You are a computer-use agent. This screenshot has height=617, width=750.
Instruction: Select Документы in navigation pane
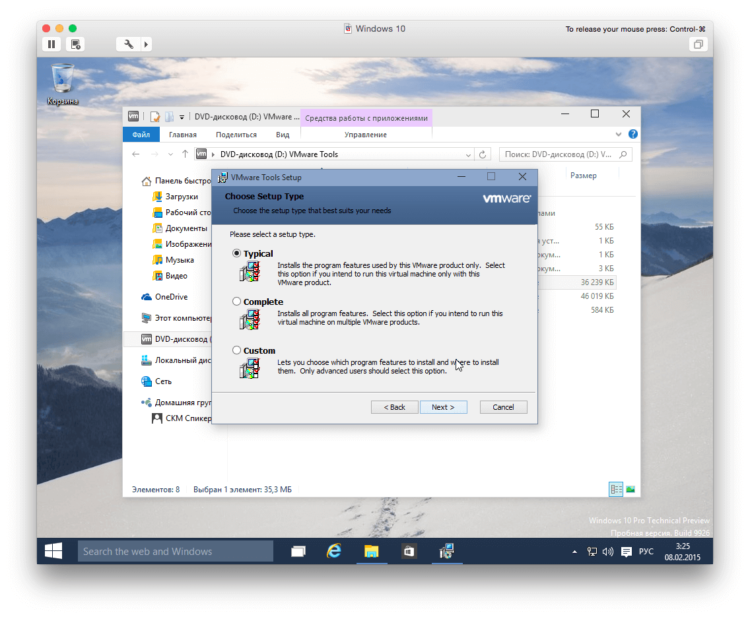[x=180, y=228]
